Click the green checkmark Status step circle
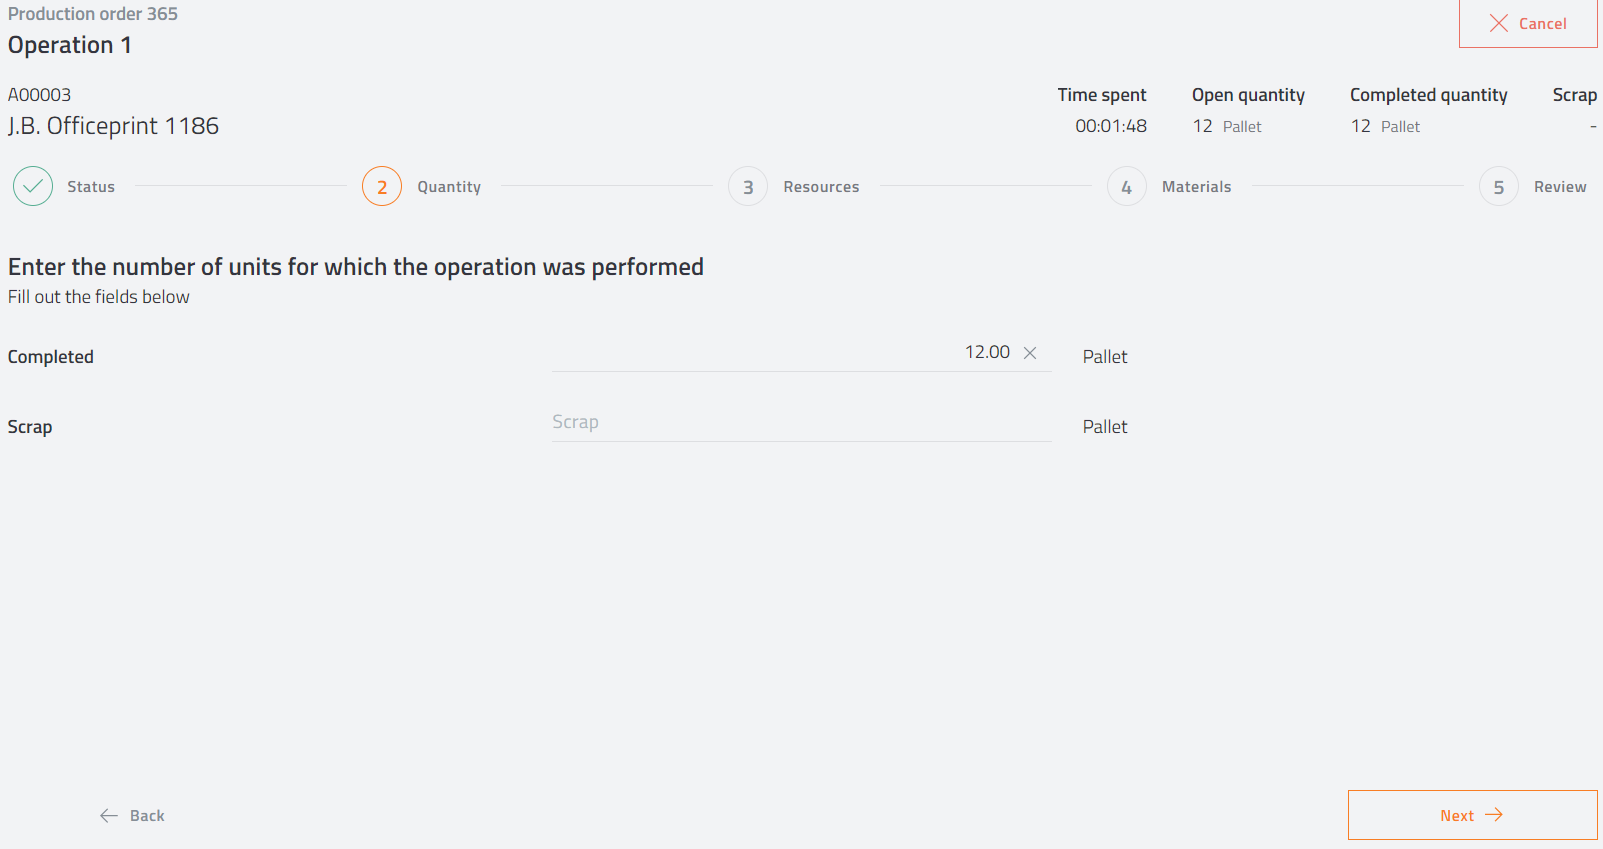Viewport: 1603px width, 849px height. (x=33, y=186)
